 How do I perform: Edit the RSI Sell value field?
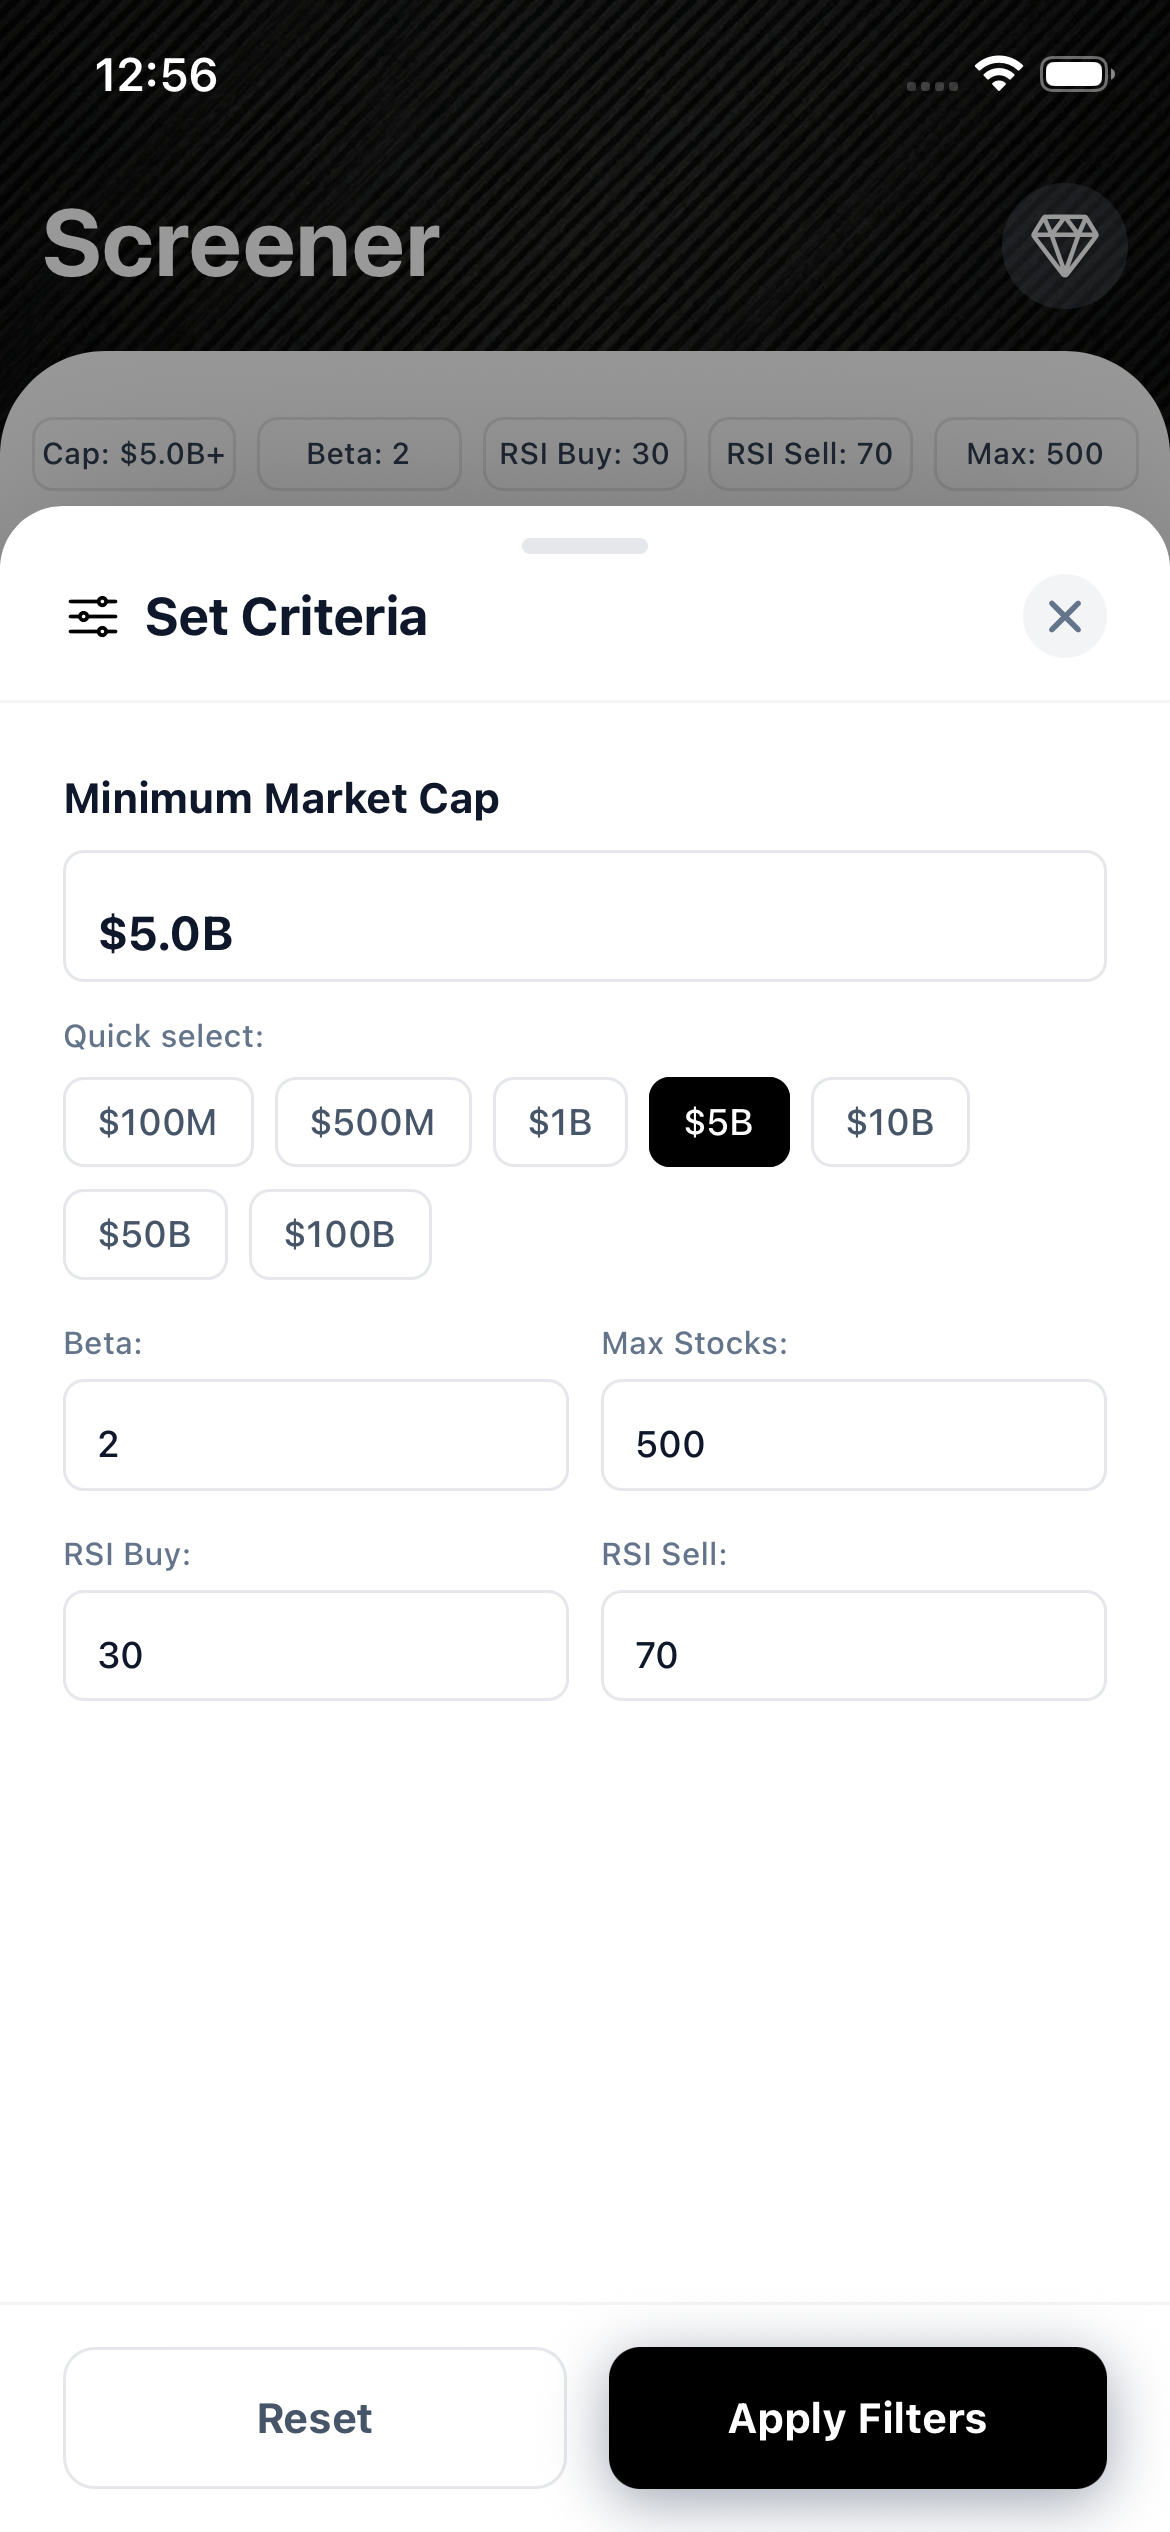(x=853, y=1645)
